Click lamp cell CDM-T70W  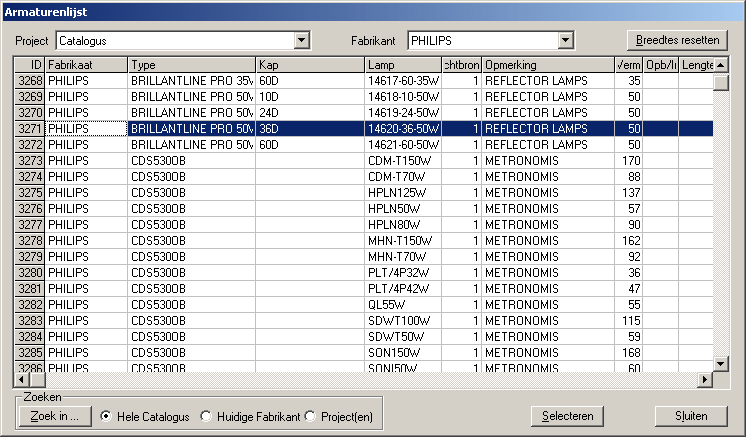click(403, 177)
